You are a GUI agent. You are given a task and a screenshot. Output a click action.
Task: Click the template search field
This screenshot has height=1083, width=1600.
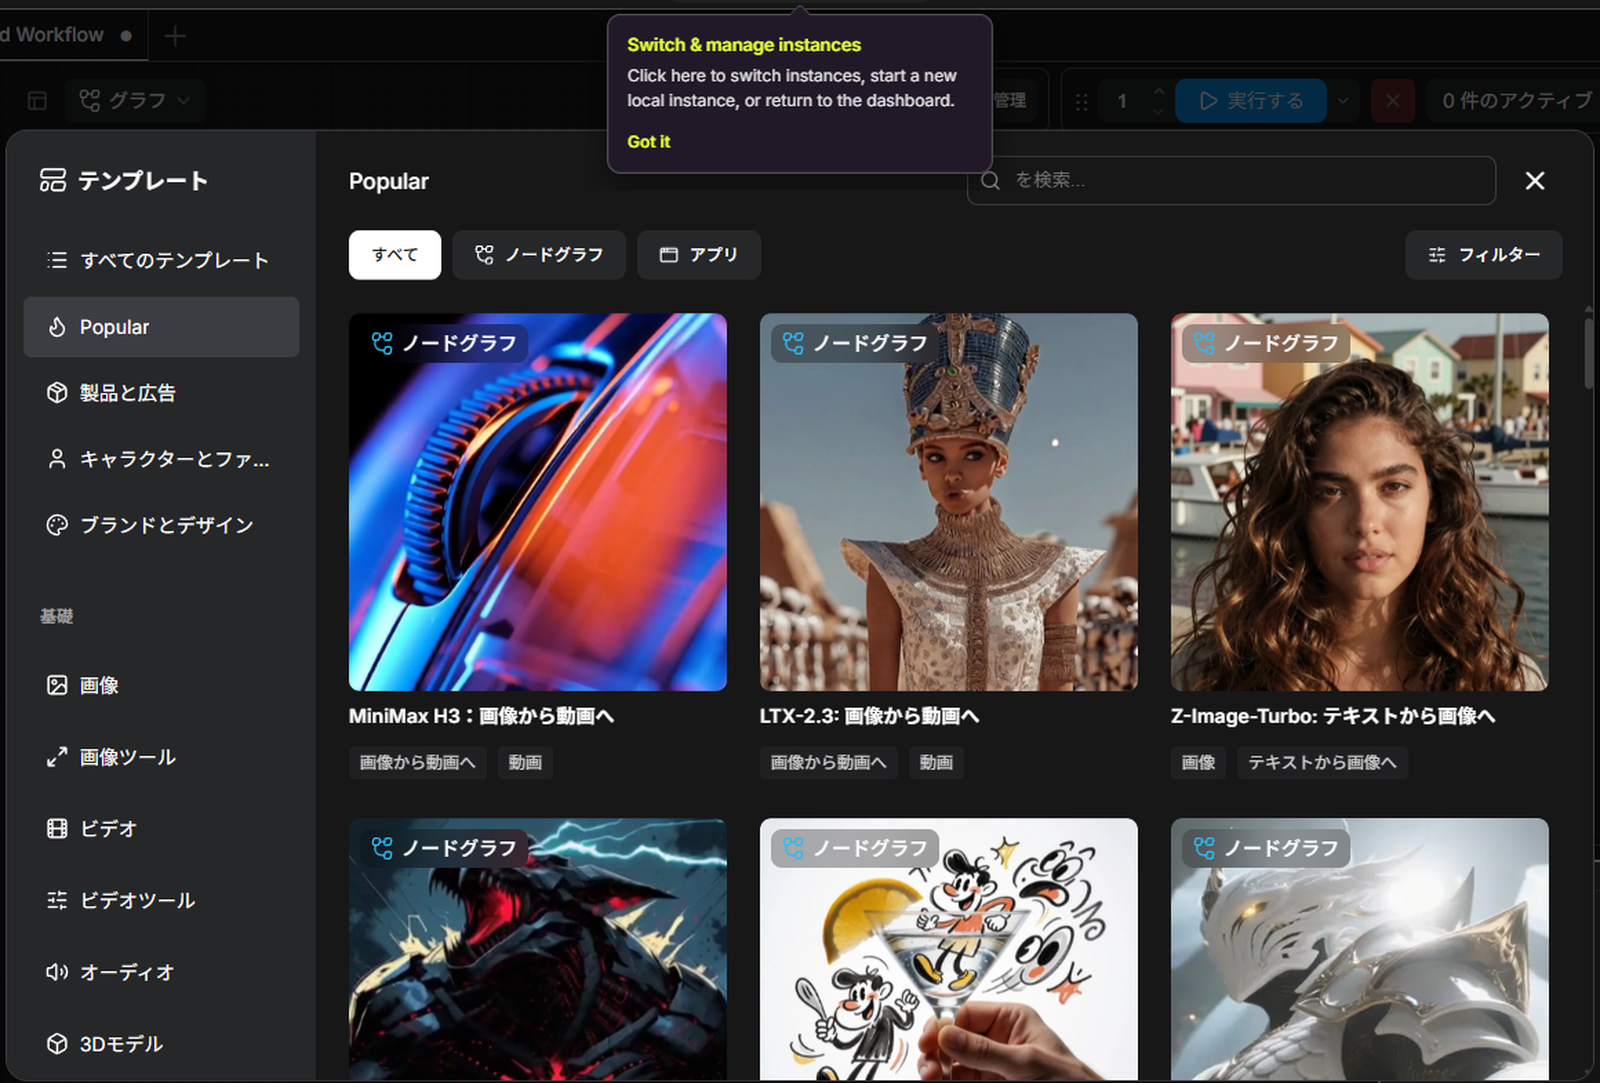point(1232,180)
